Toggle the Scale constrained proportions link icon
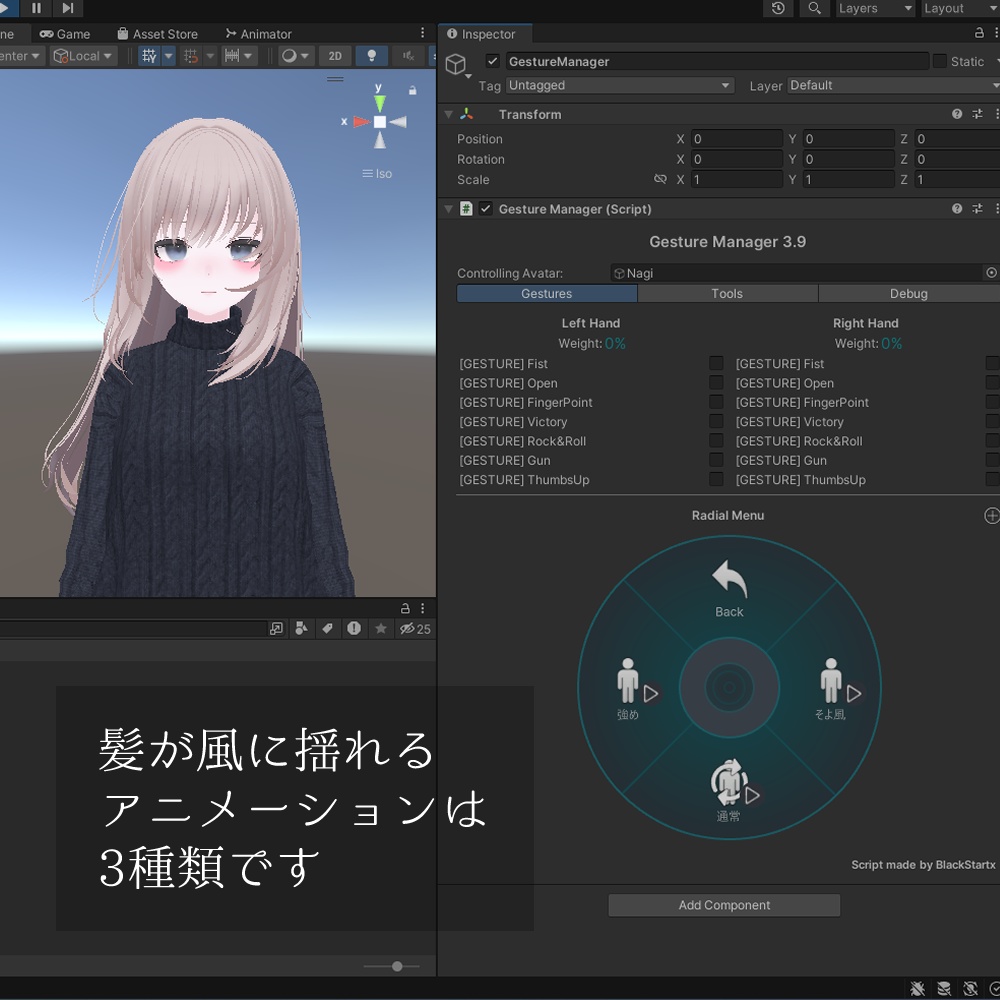This screenshot has height=1000, width=1000. (x=660, y=179)
